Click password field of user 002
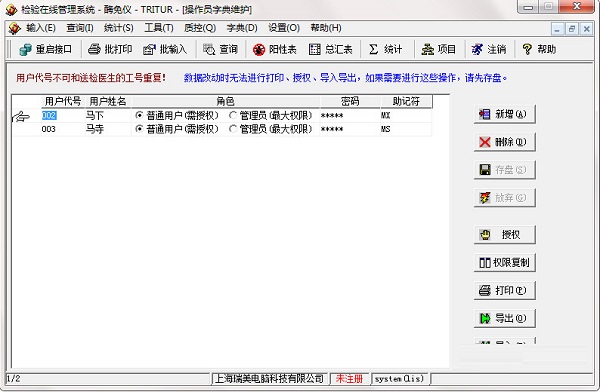This screenshot has width=600, height=392. pyautogui.click(x=350, y=116)
